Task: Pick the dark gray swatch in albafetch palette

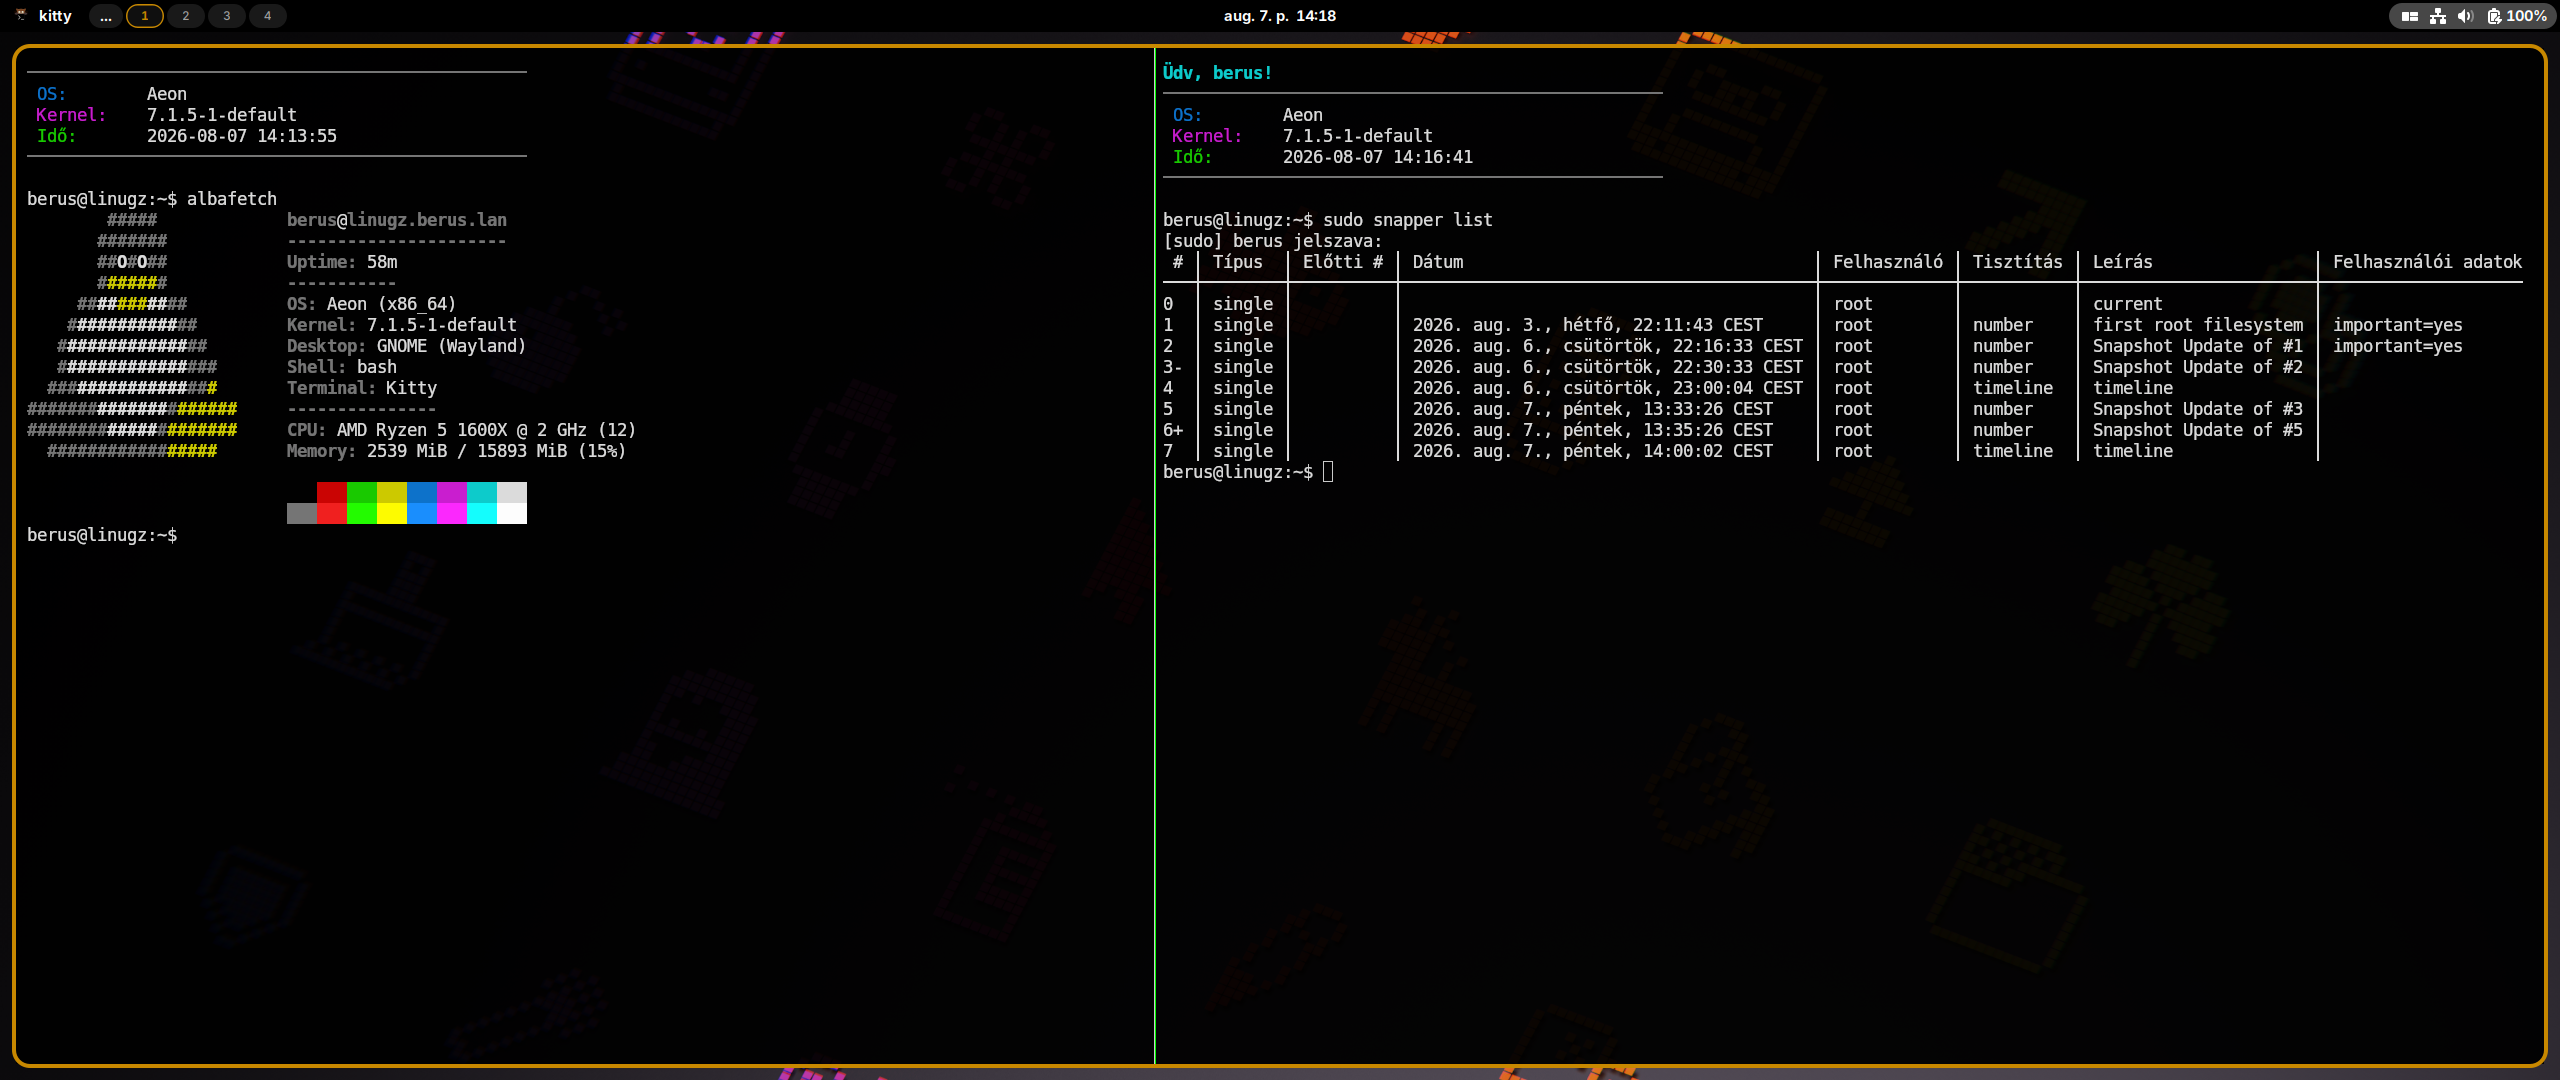Action: coord(302,513)
